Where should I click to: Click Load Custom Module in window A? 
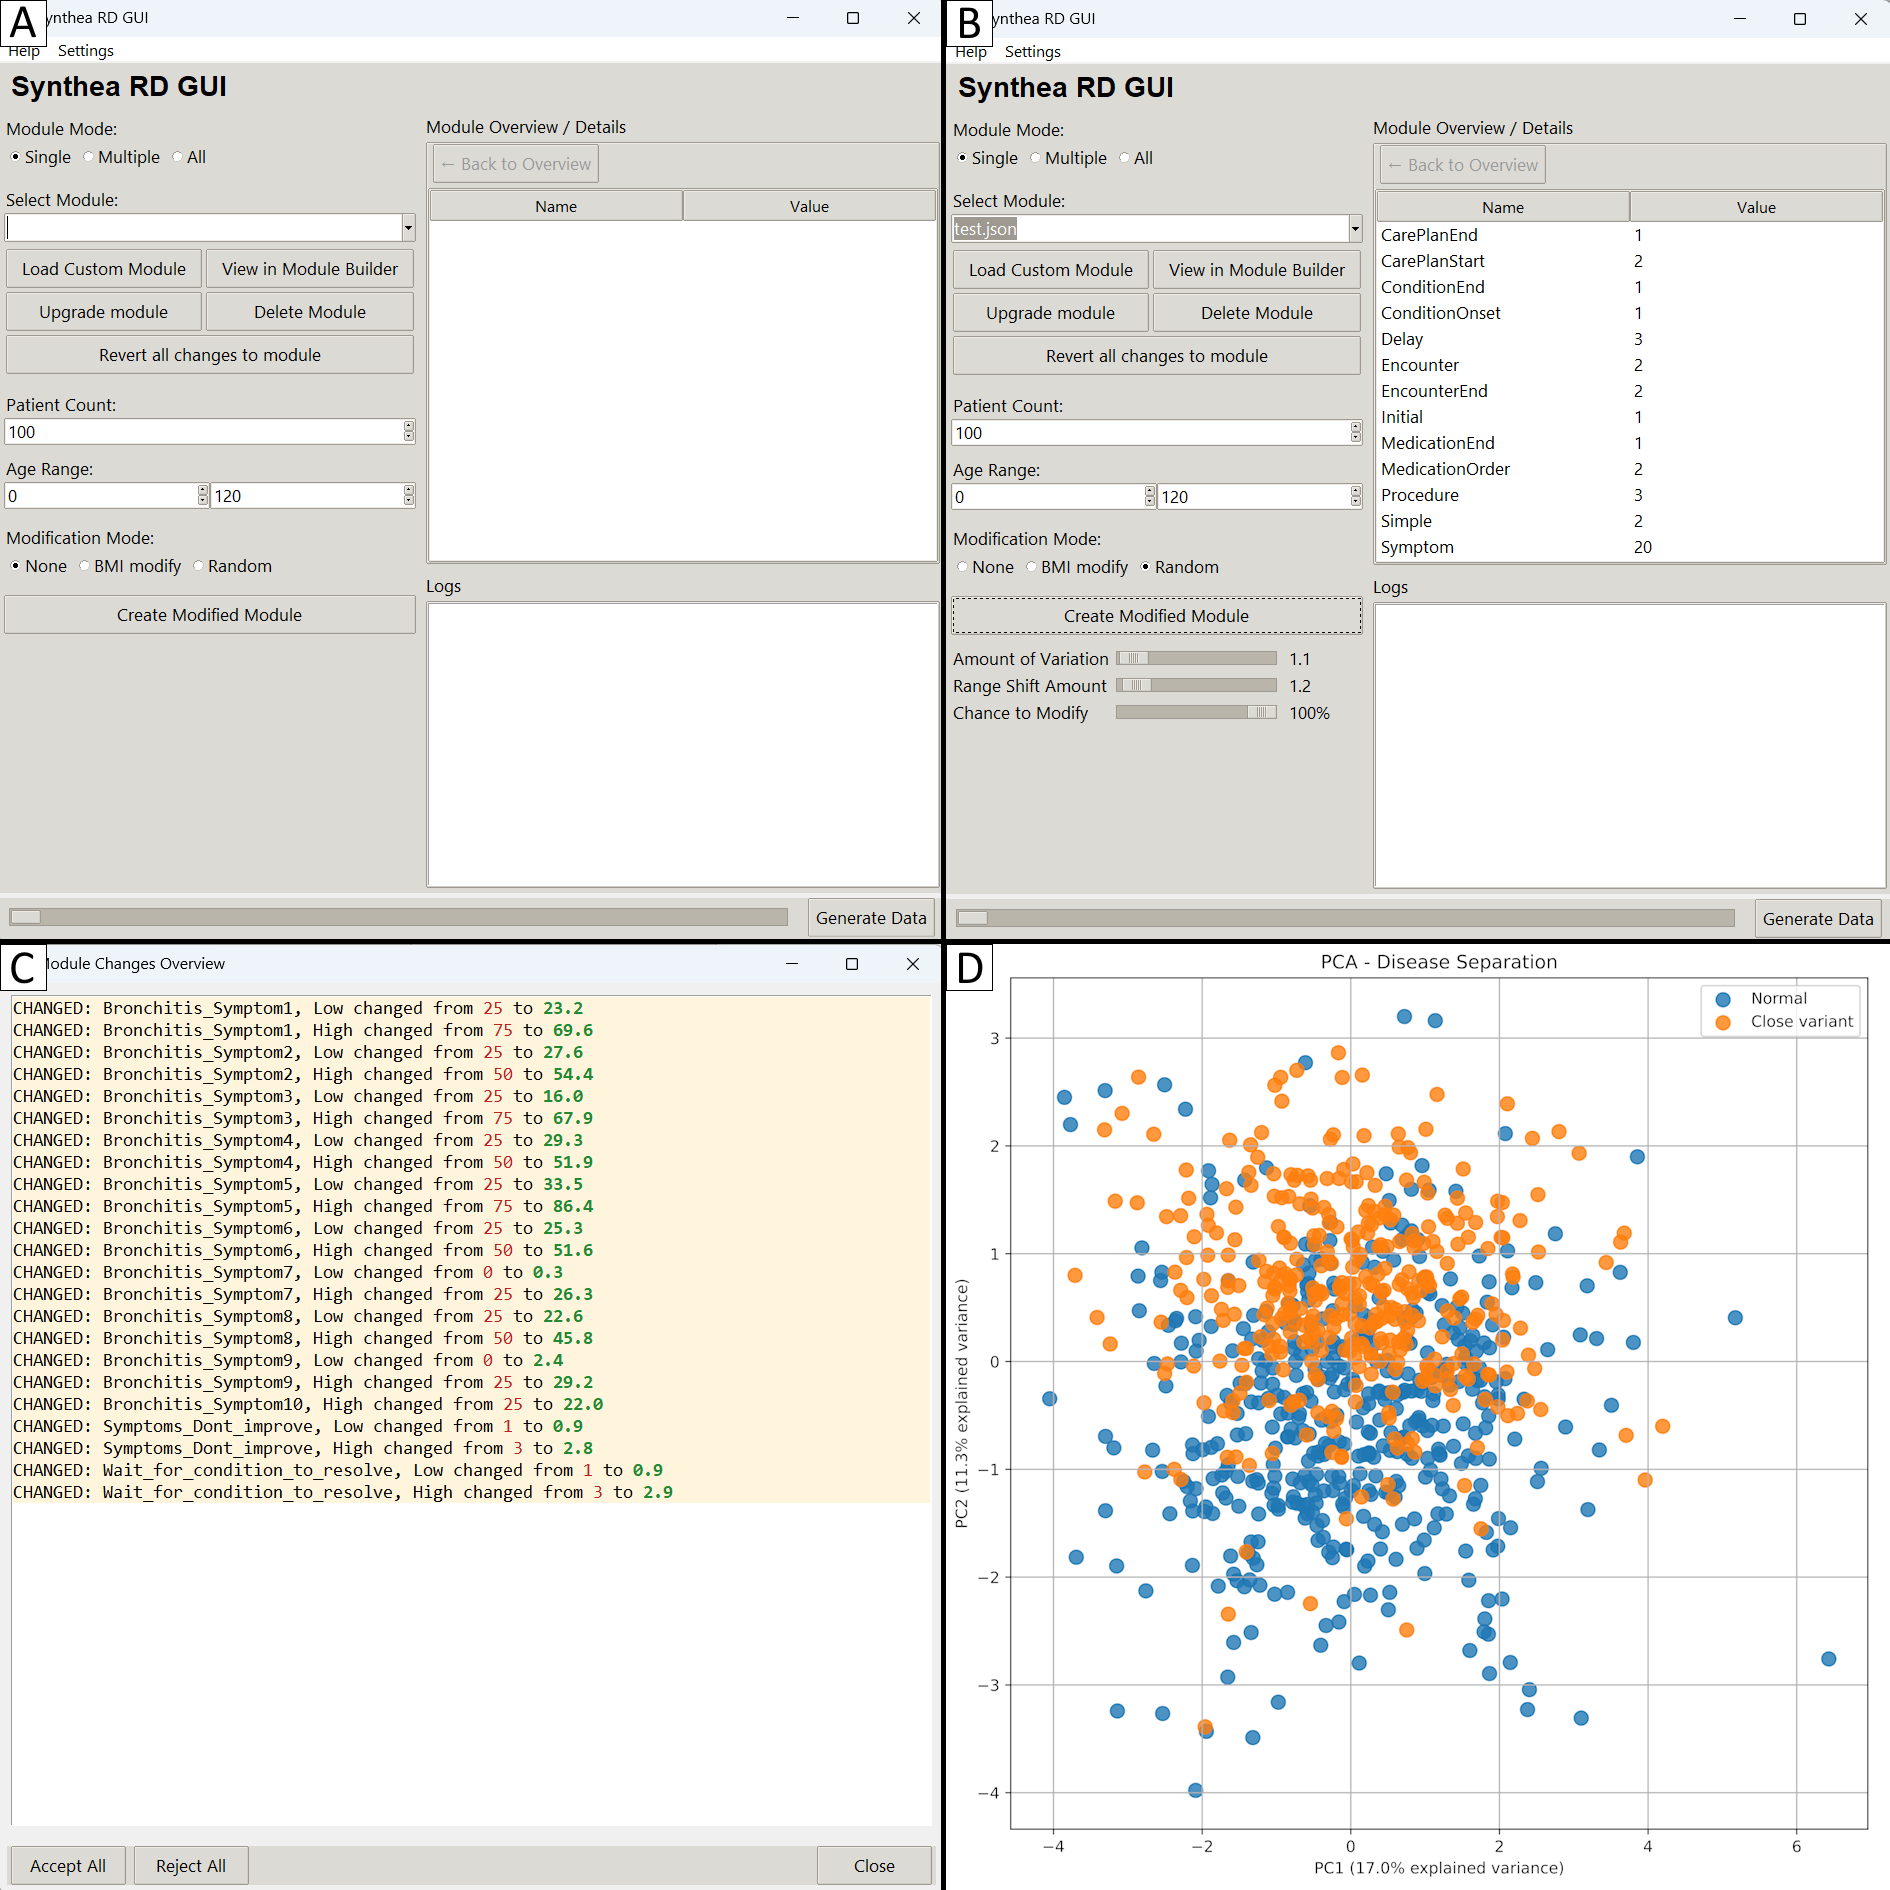point(104,269)
